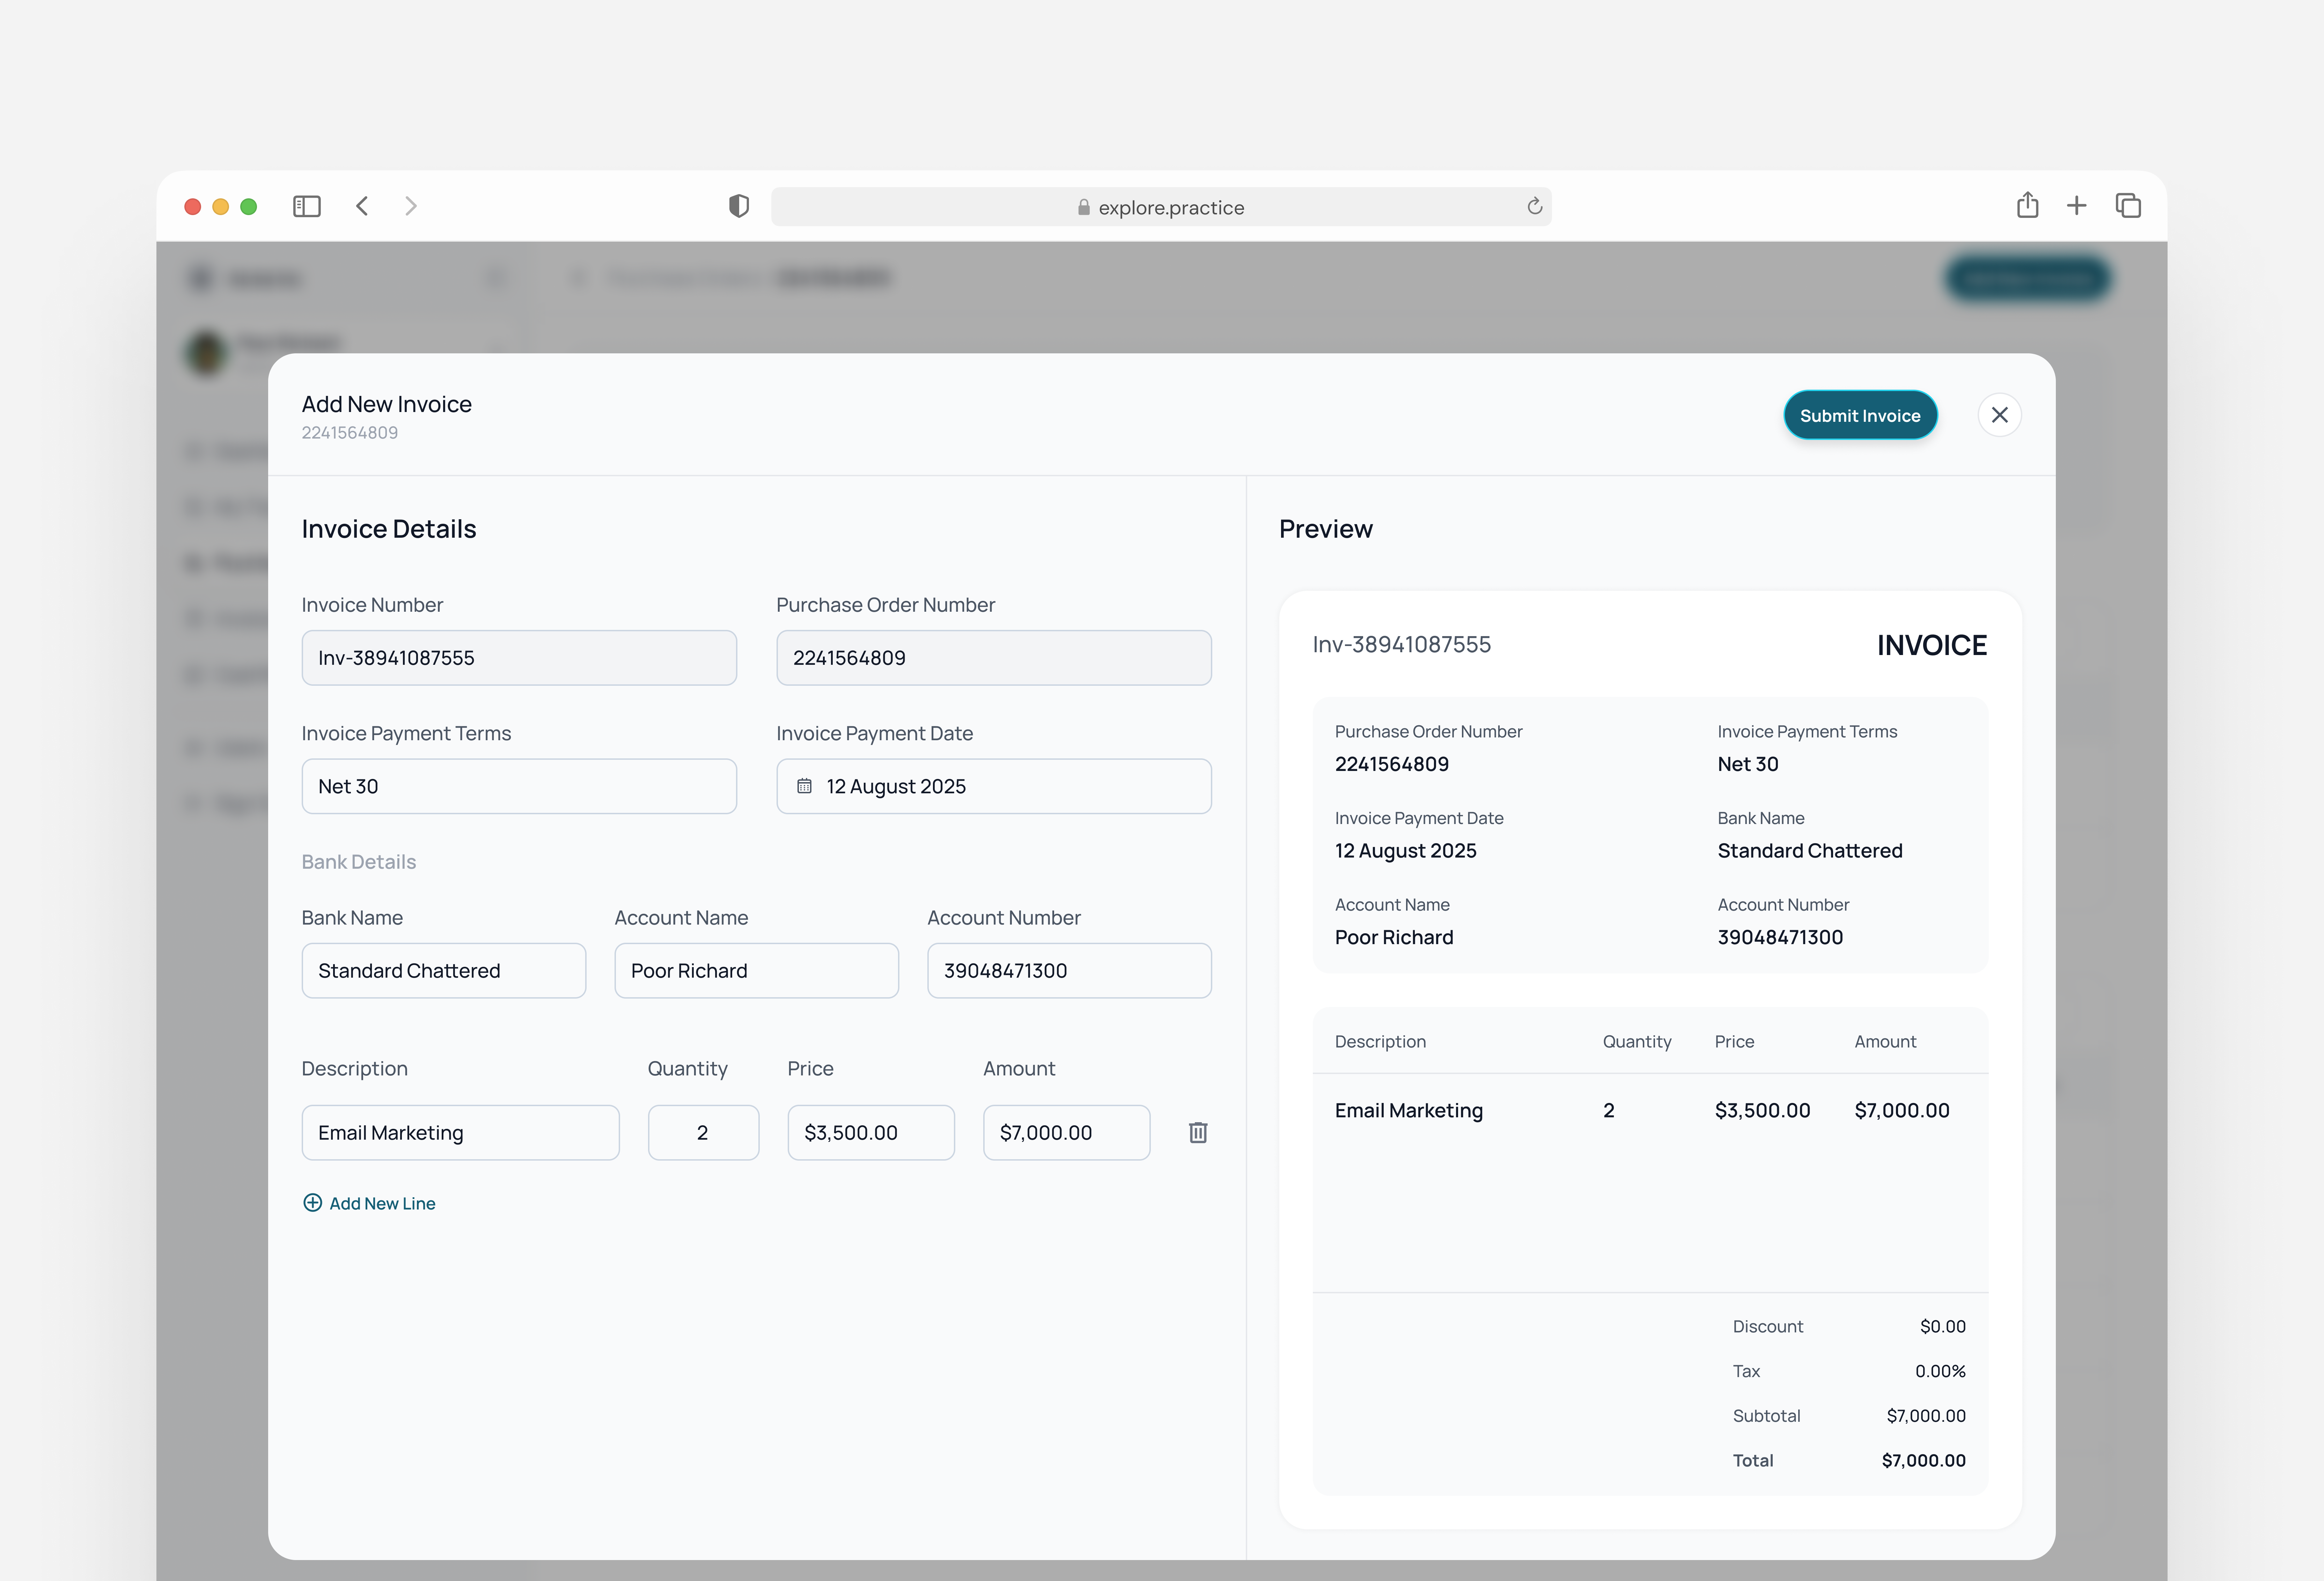Delete the Email Marketing line item
2324x1581 pixels.
coord(1198,1132)
